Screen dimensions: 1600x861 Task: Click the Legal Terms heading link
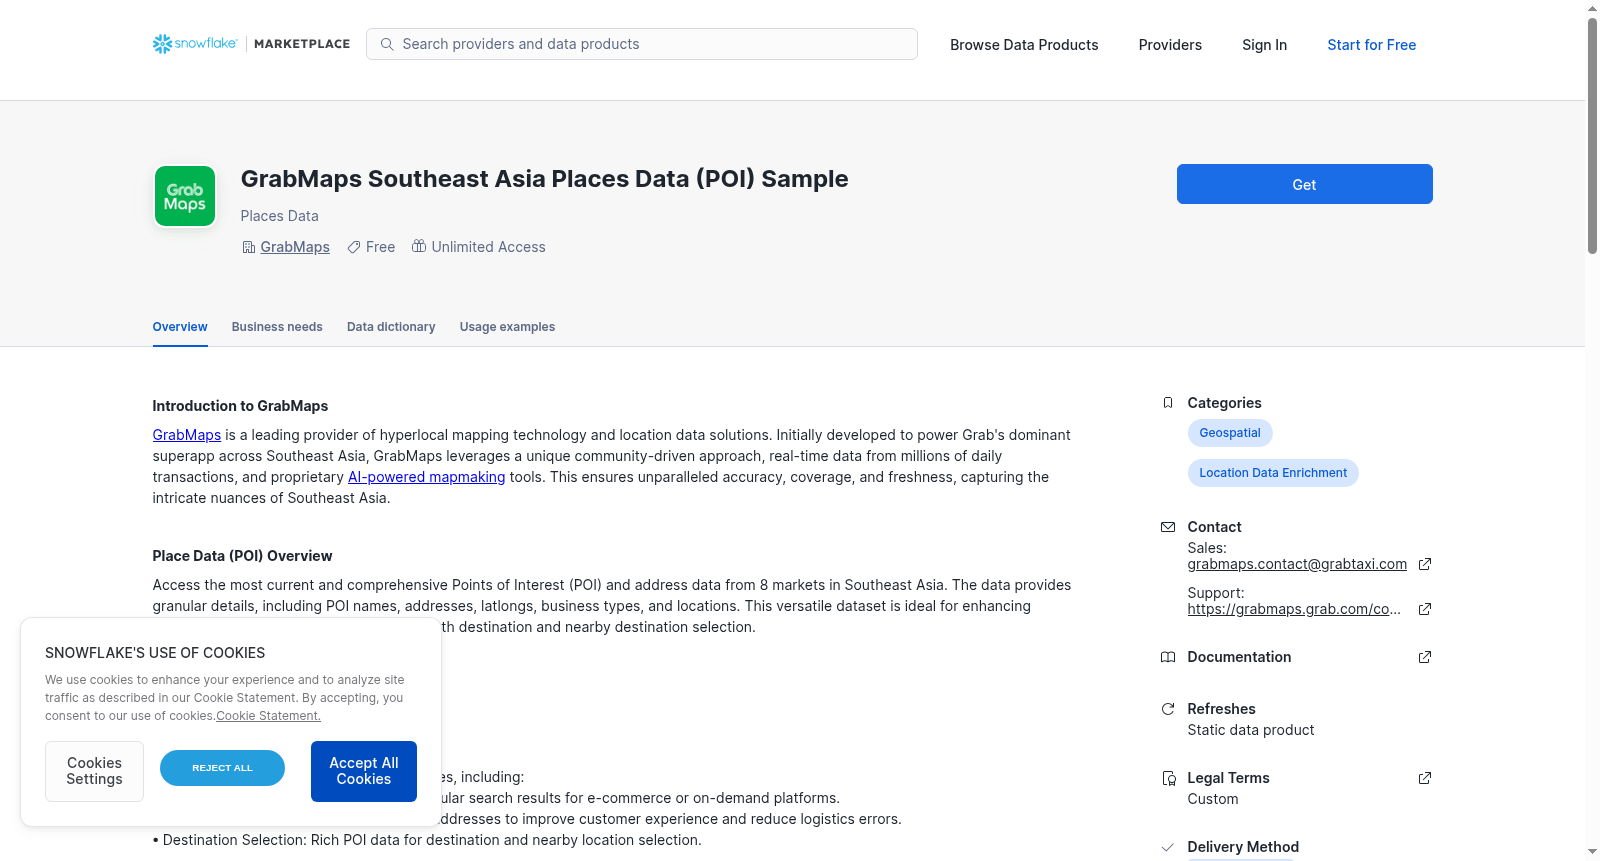coord(1228,778)
